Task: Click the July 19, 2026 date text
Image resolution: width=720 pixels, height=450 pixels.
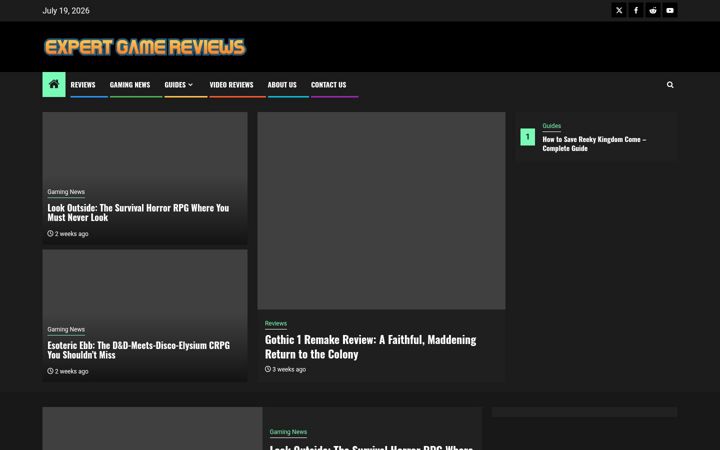Action: [66, 11]
